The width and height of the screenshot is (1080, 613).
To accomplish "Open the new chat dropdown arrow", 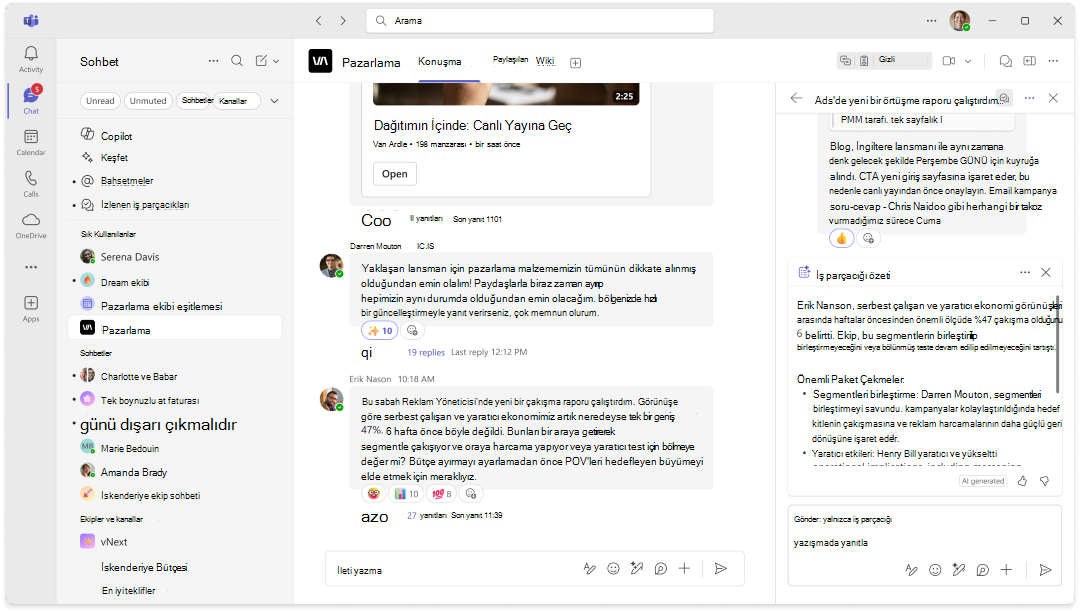I will point(276,61).
